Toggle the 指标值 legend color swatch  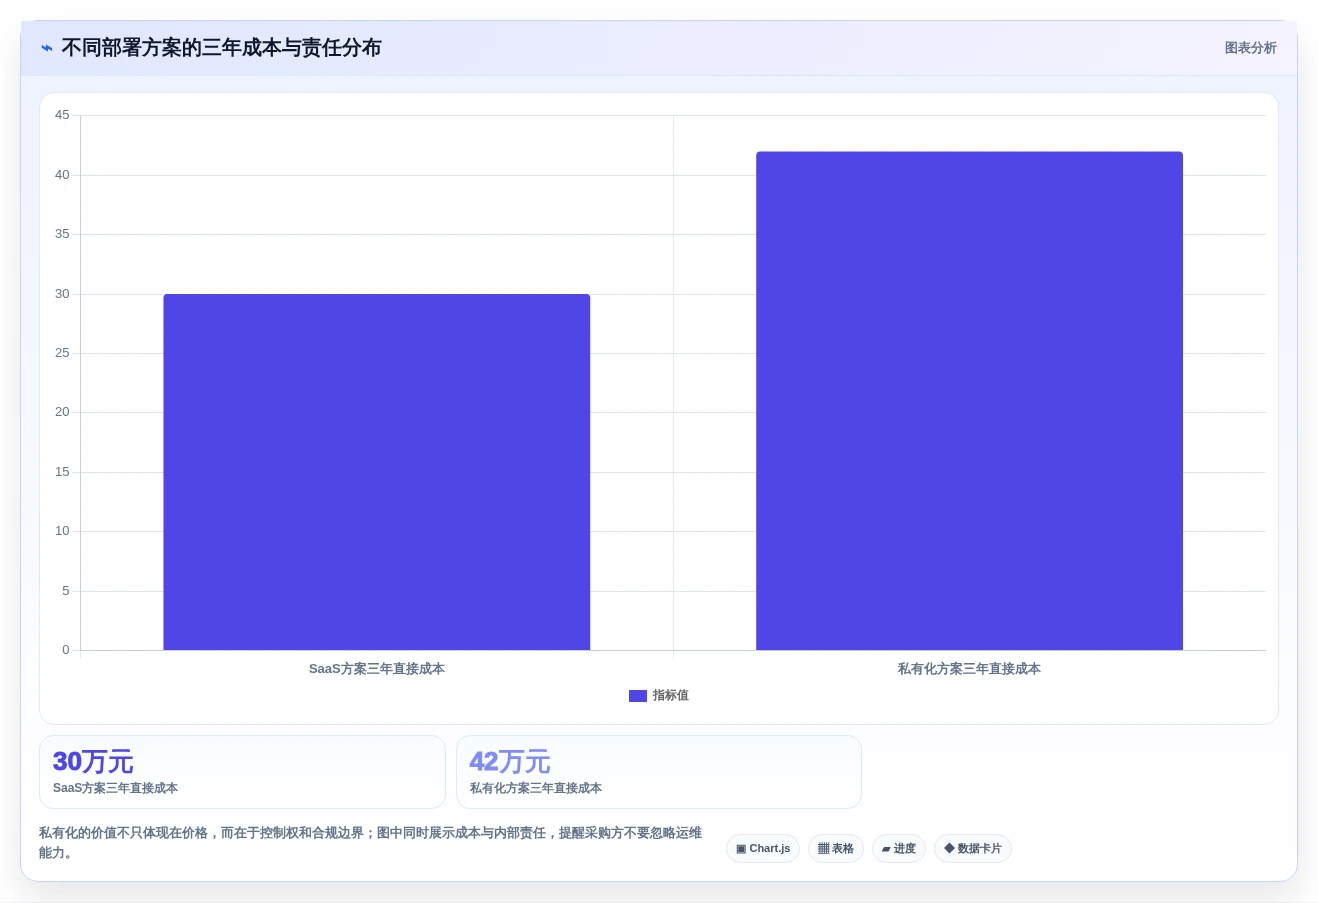click(x=638, y=696)
